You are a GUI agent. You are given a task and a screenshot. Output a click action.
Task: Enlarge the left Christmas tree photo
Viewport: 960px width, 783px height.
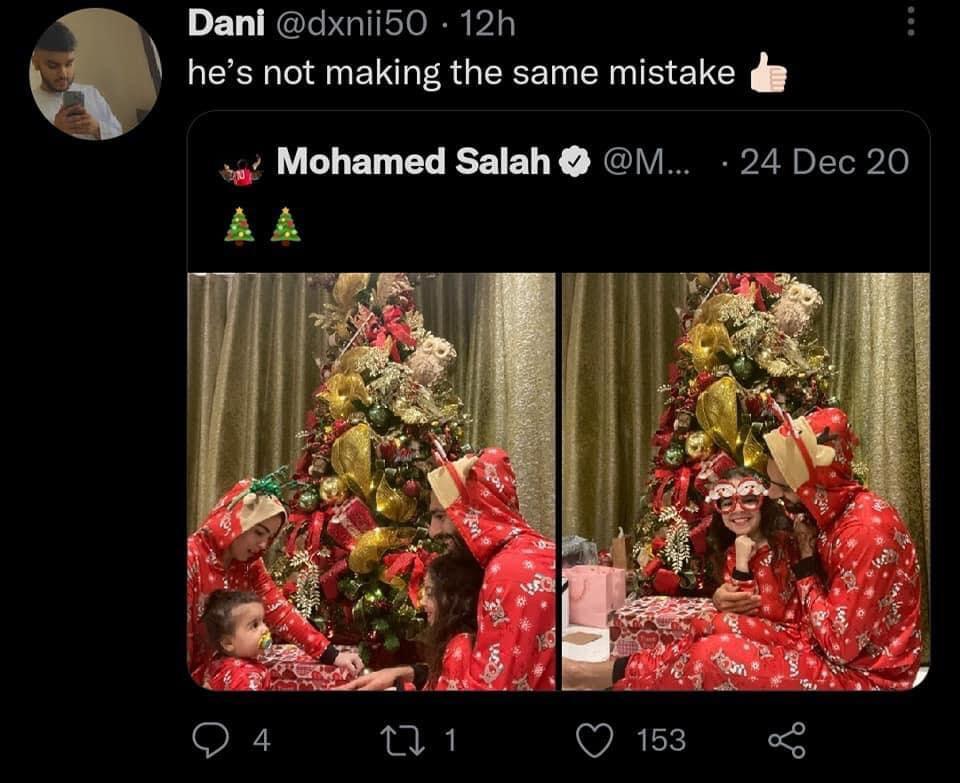(371, 481)
